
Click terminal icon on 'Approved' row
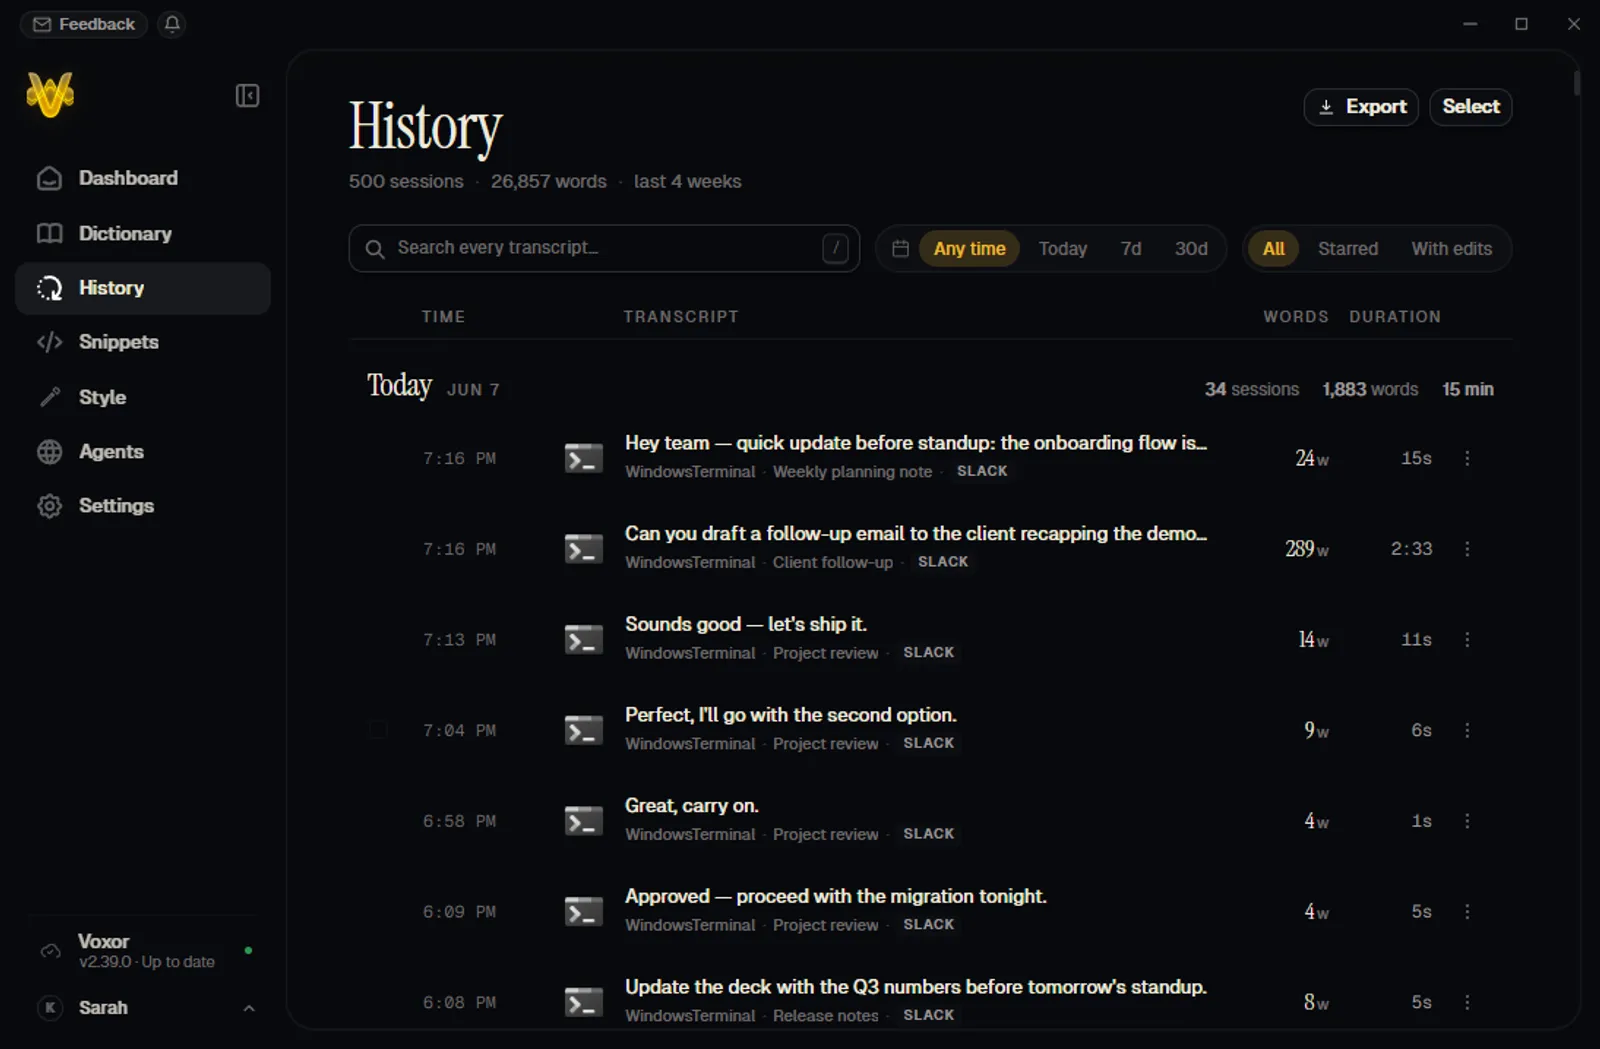tap(584, 912)
